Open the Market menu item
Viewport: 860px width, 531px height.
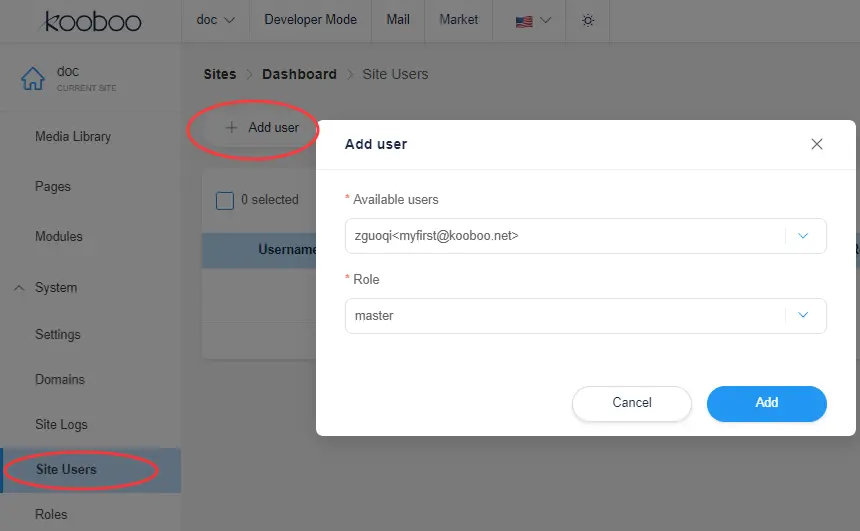pyautogui.click(x=458, y=20)
